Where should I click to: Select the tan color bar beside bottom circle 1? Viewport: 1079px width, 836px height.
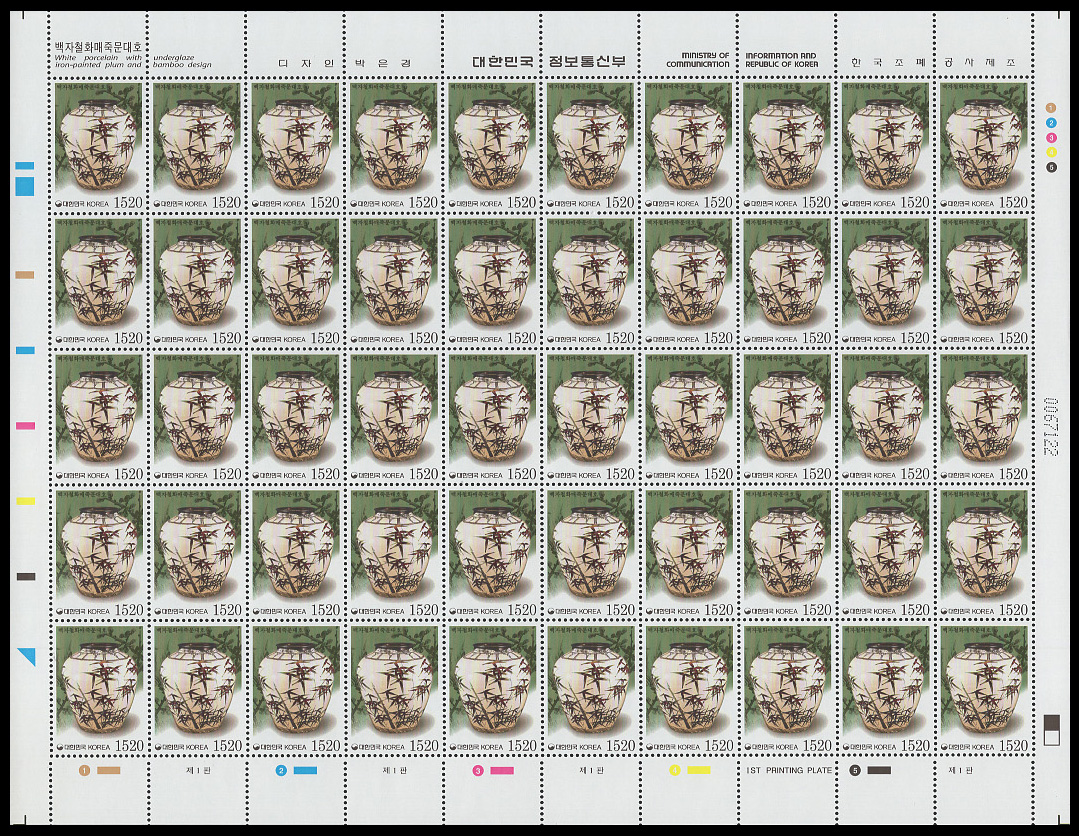[x=109, y=771]
